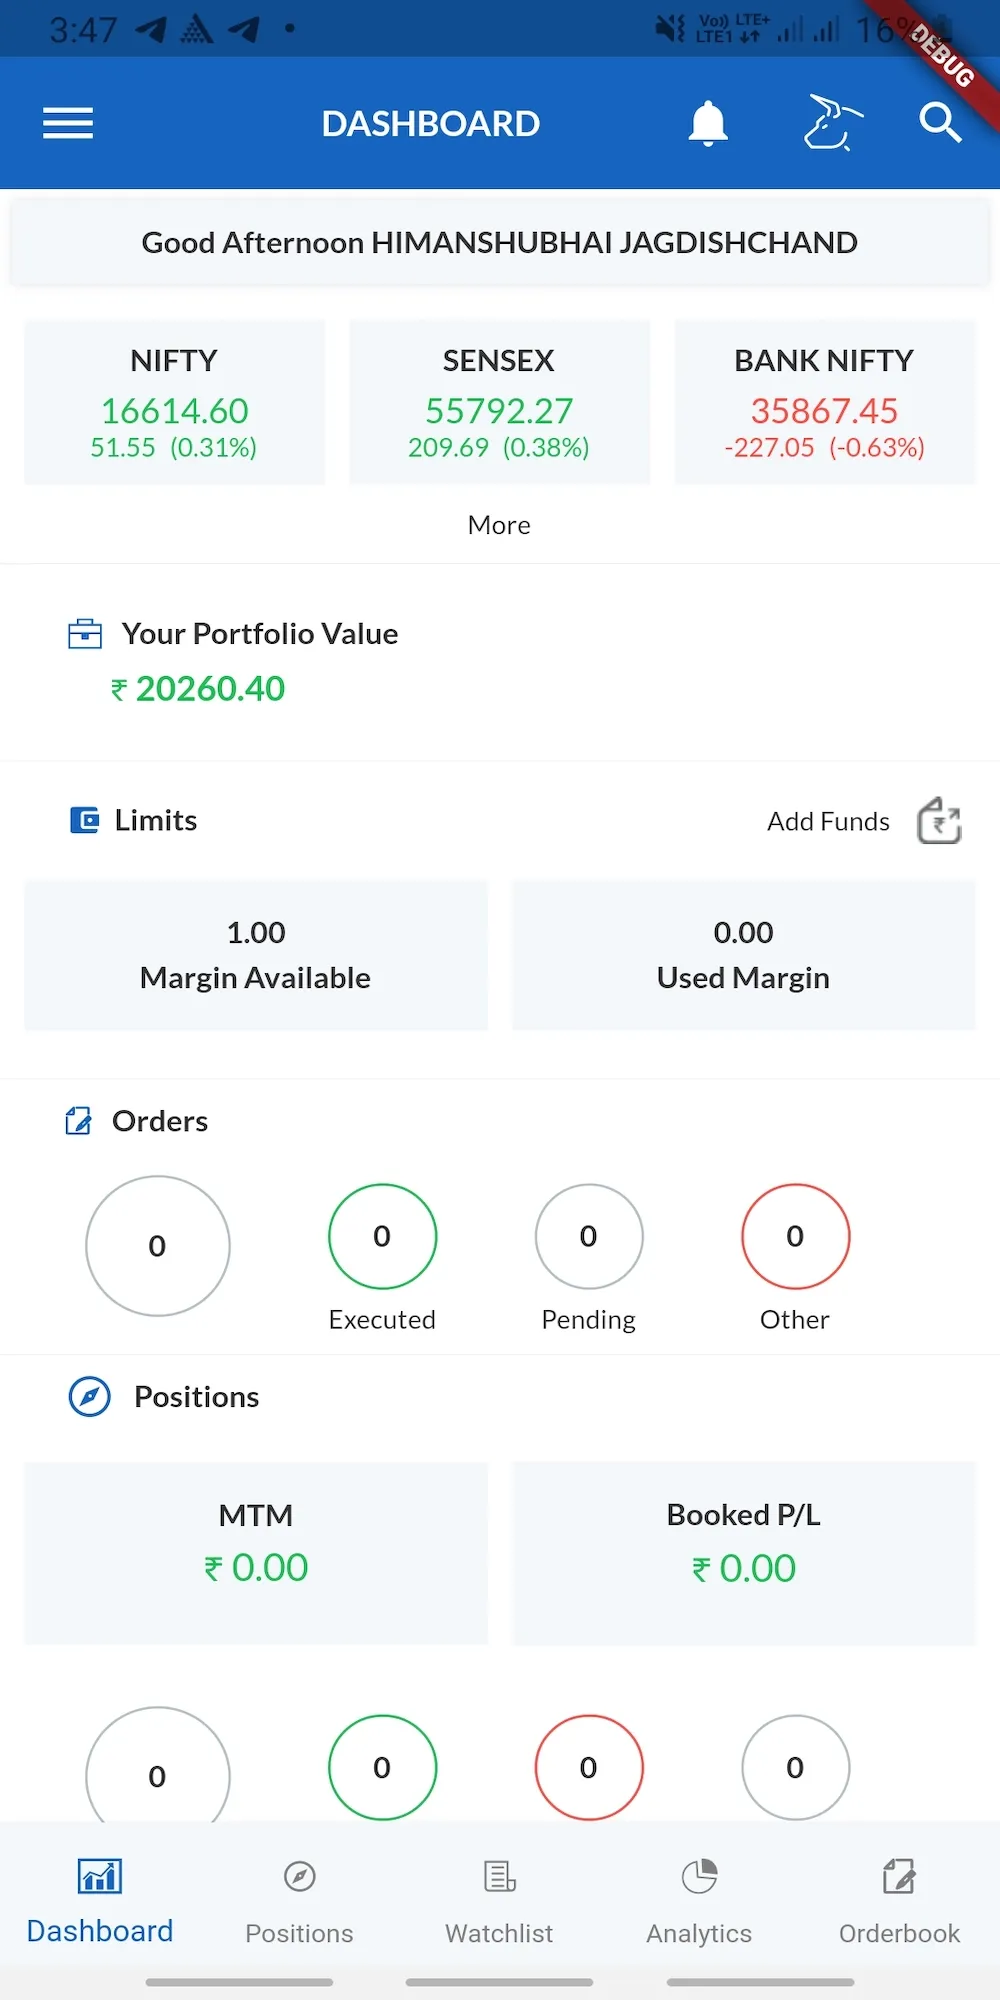Open the Analytics tab
This screenshot has width=1000, height=2000.
pos(699,1900)
